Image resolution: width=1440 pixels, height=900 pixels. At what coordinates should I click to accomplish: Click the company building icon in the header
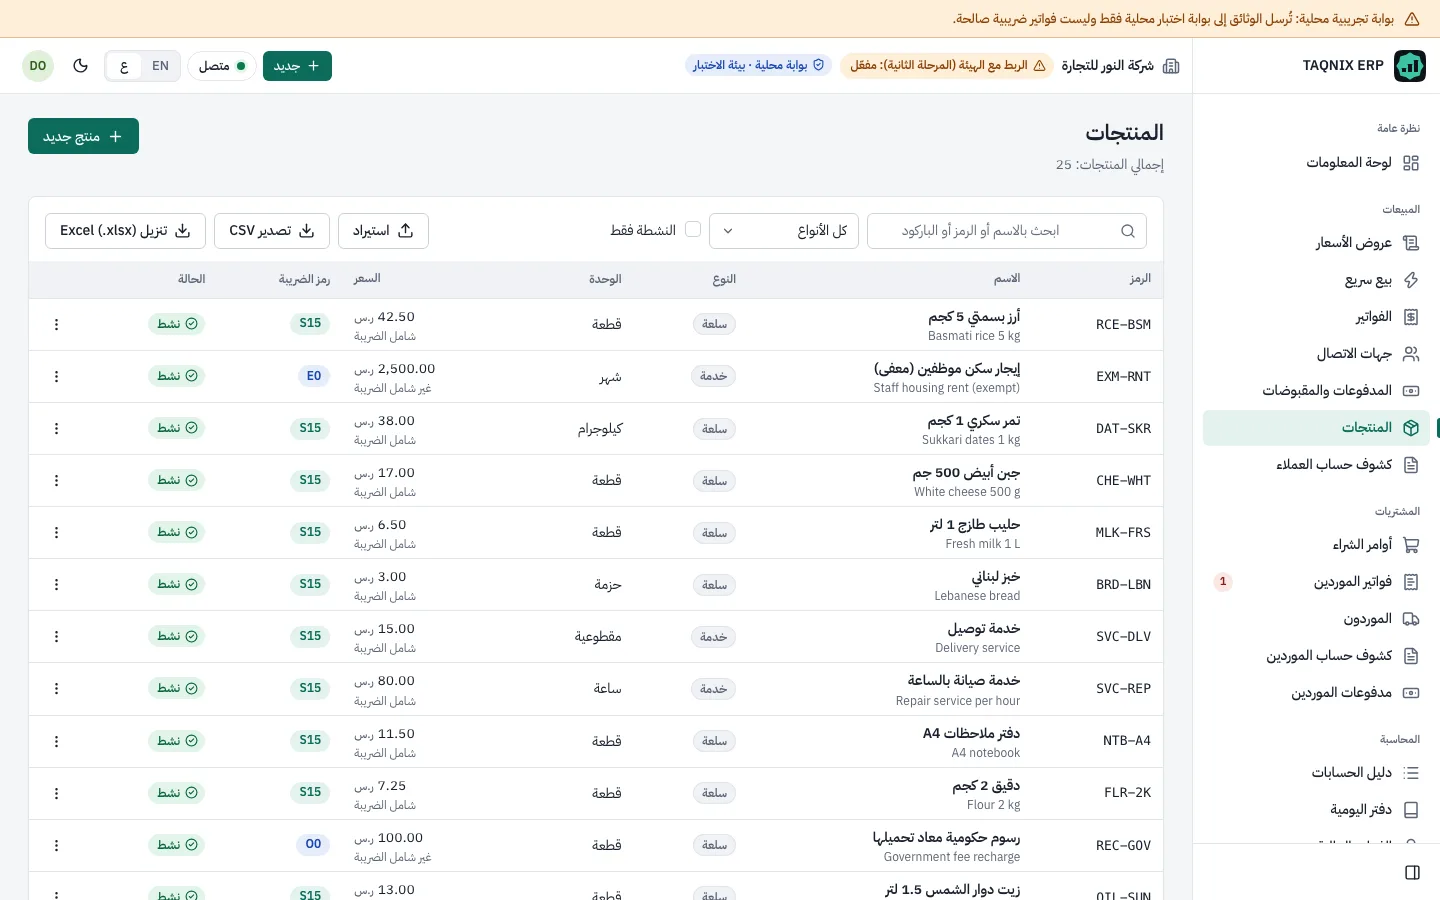[1171, 66]
